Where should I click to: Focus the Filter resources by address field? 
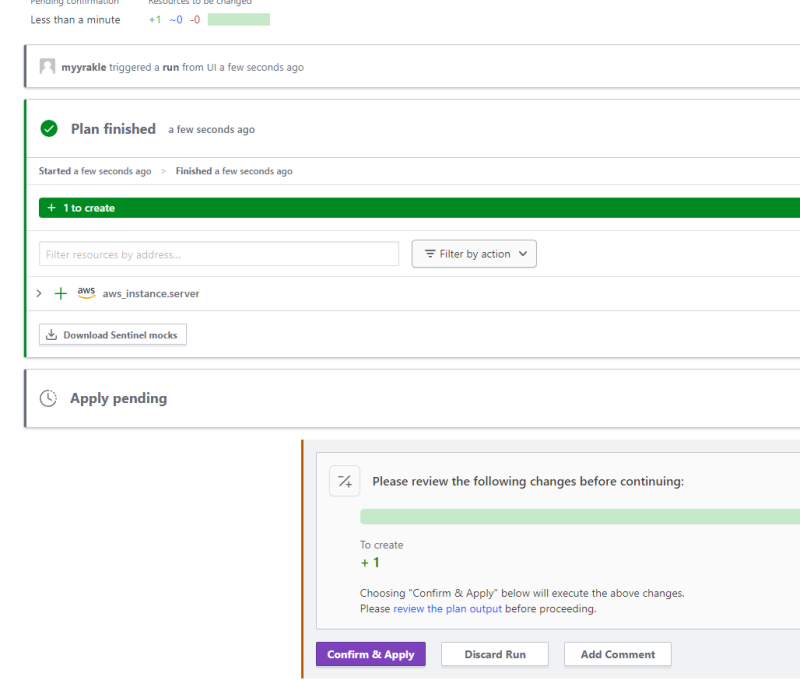(218, 254)
